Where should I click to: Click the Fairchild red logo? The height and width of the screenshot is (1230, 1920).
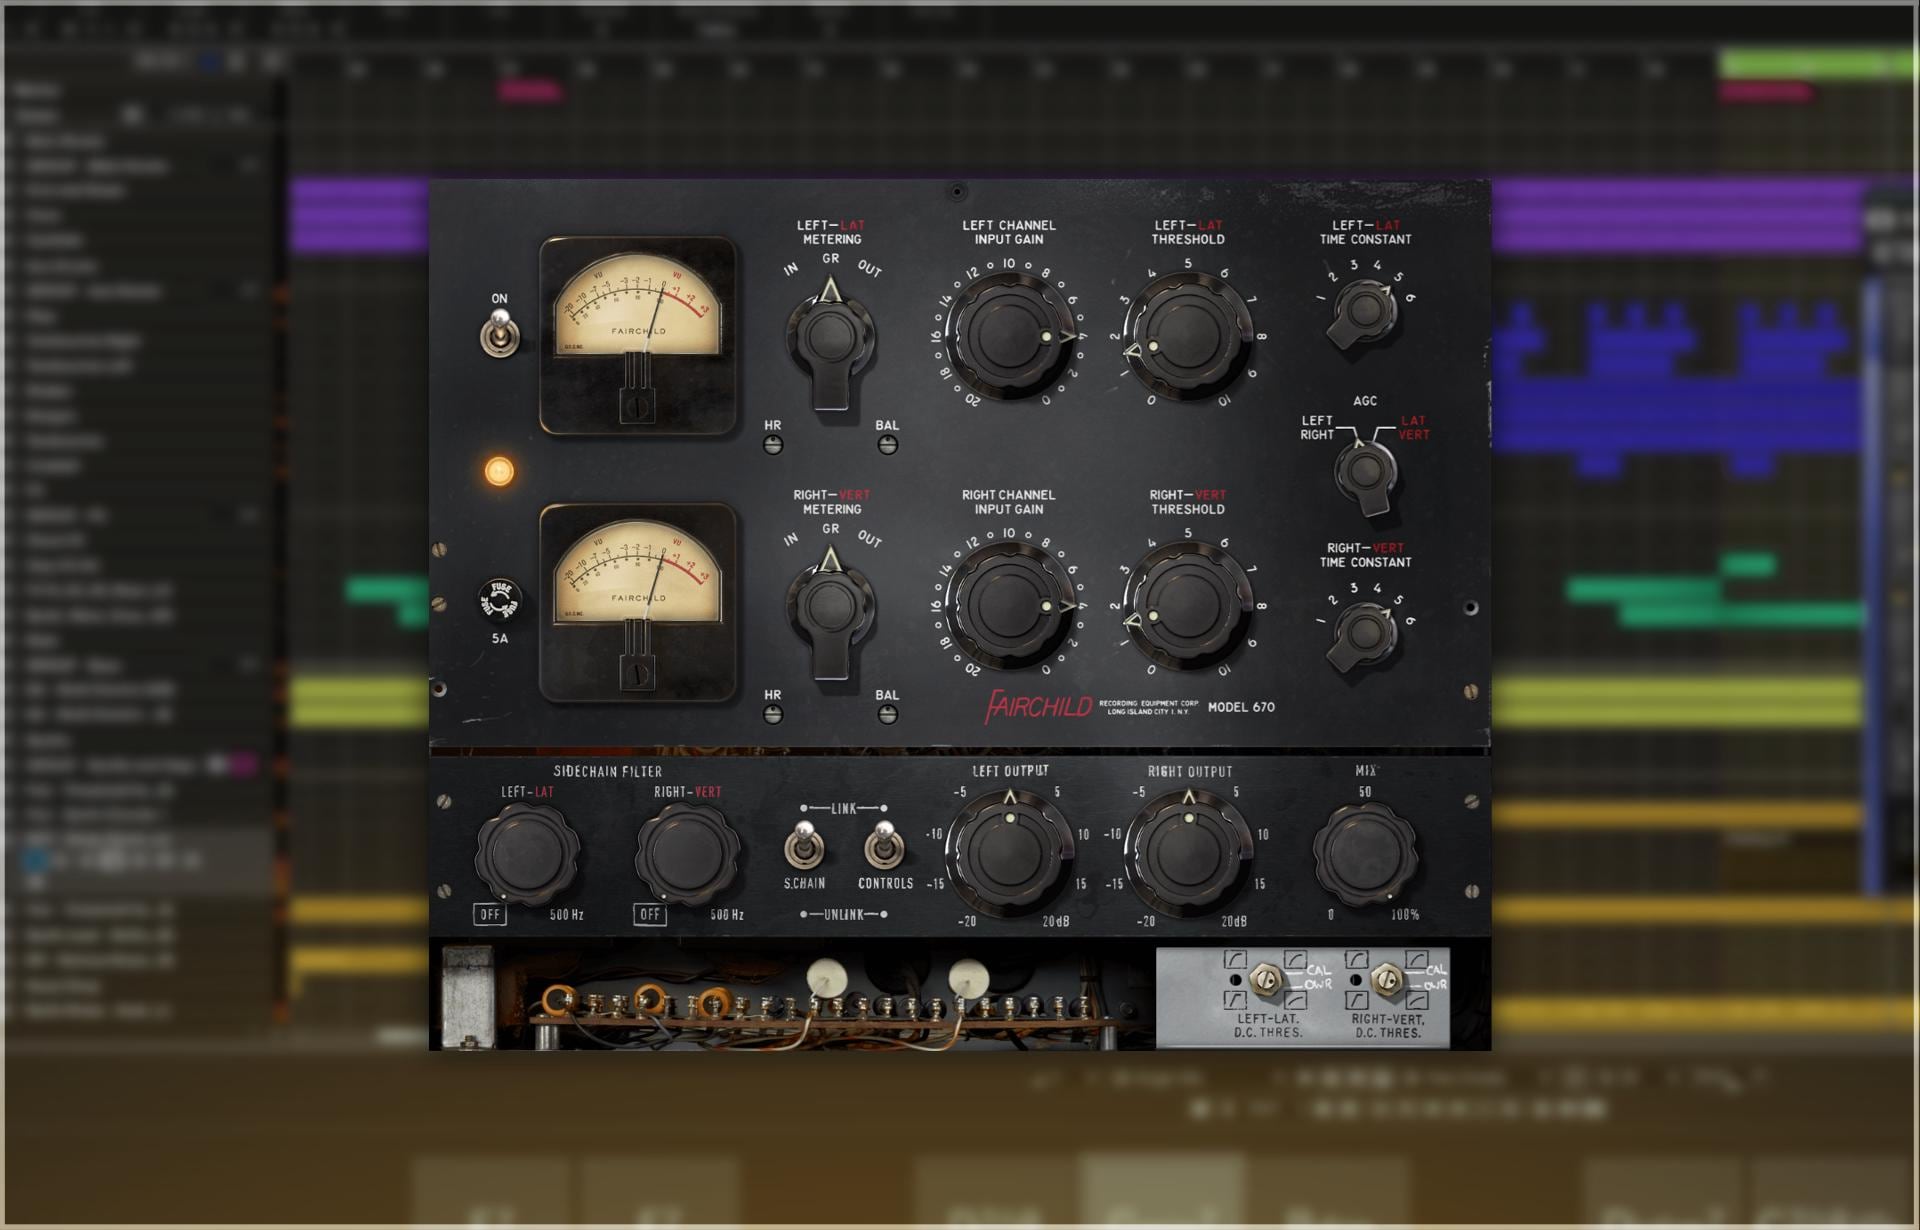[1038, 707]
